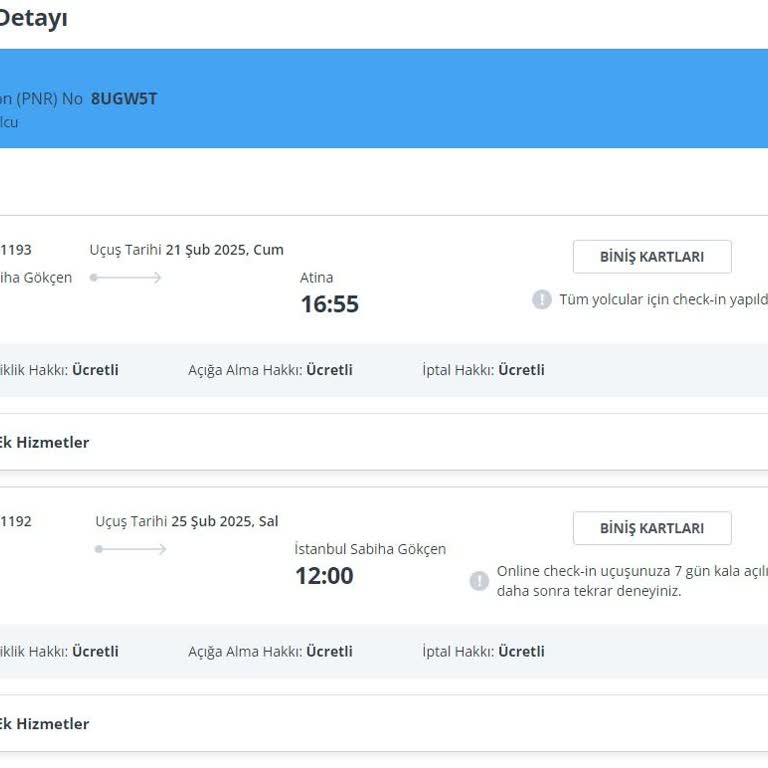Image resolution: width=768 pixels, height=768 pixels.
Task: Click the PNR code 8UGW5T
Action: pyautogui.click(x=124, y=98)
